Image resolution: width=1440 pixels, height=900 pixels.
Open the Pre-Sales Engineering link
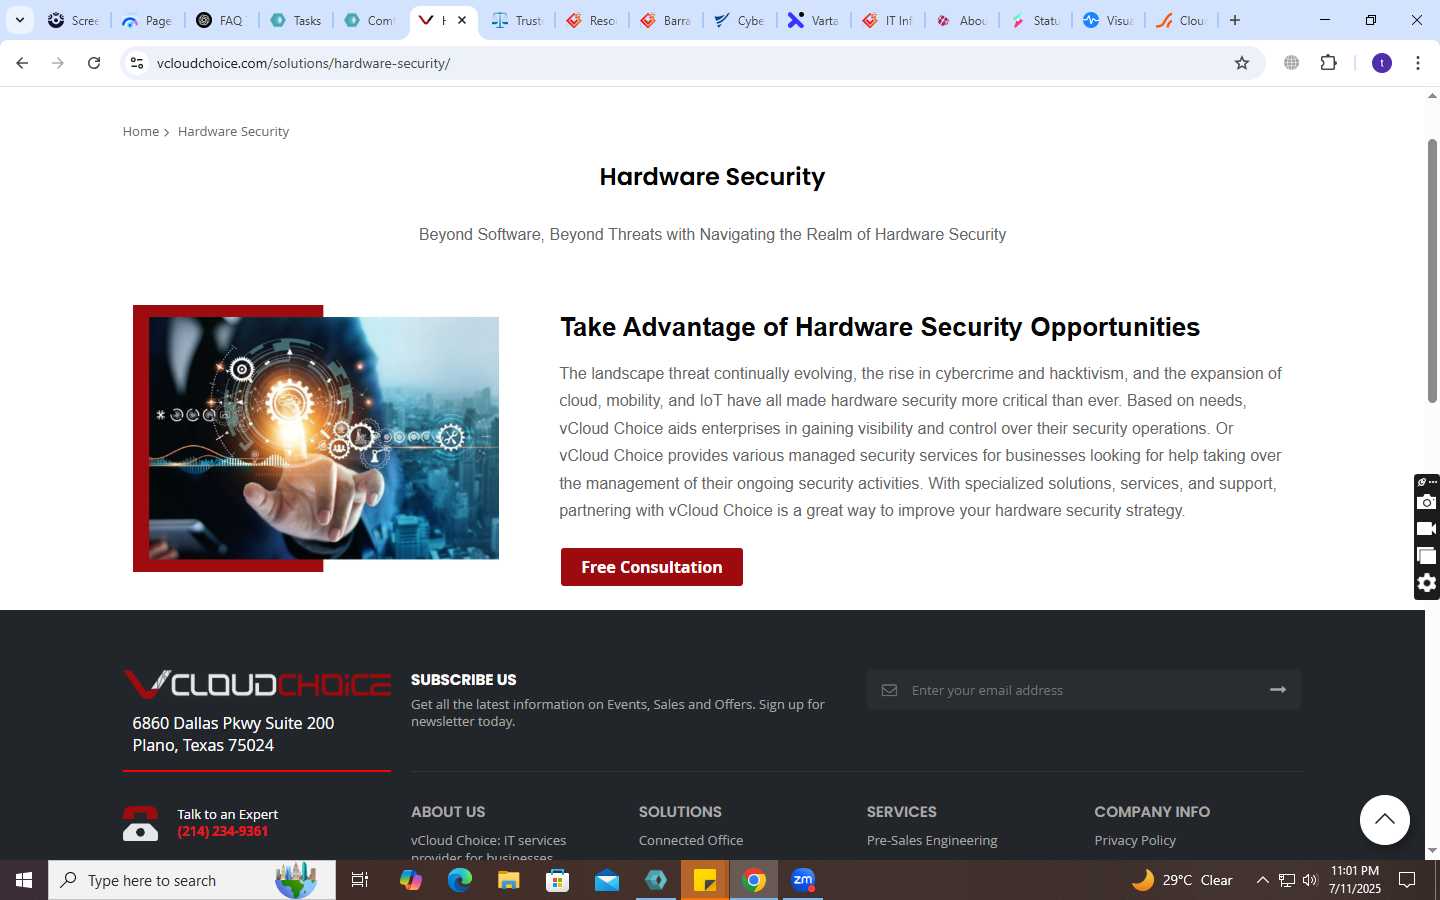(x=932, y=840)
